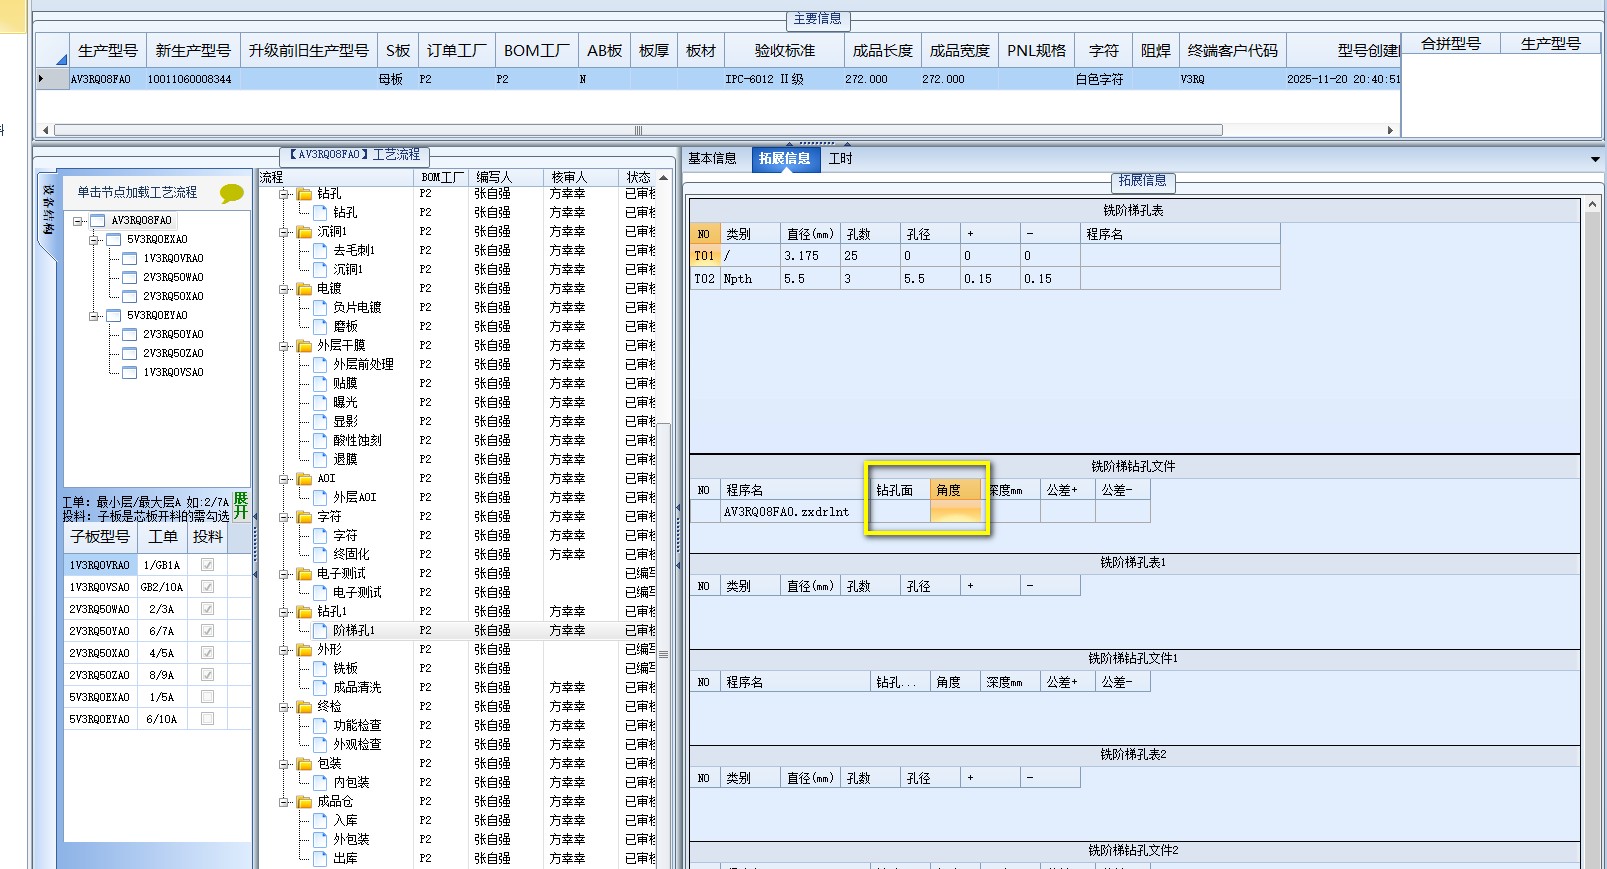The image size is (1607, 869).
Task: Switch to the 工时 tab
Action: (840, 159)
